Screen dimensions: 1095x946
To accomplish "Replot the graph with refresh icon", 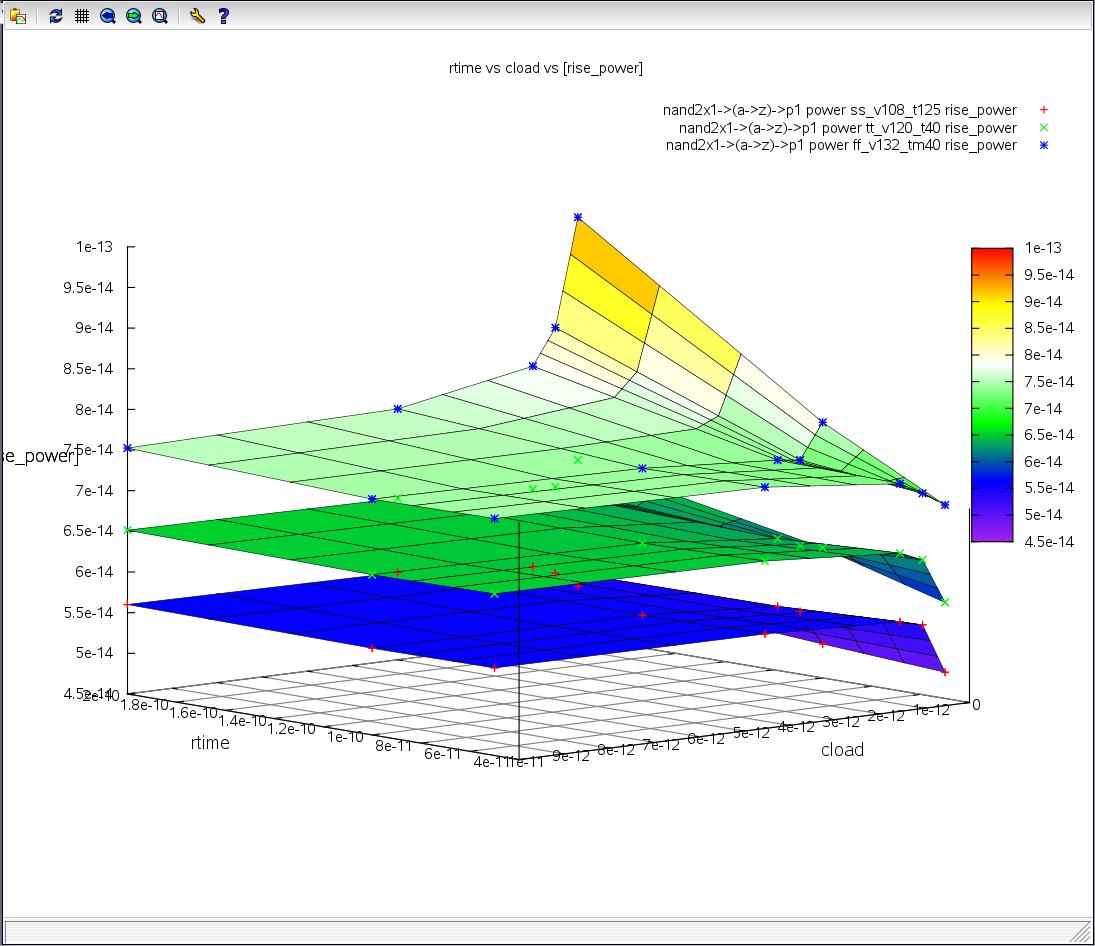I will 56,16.
